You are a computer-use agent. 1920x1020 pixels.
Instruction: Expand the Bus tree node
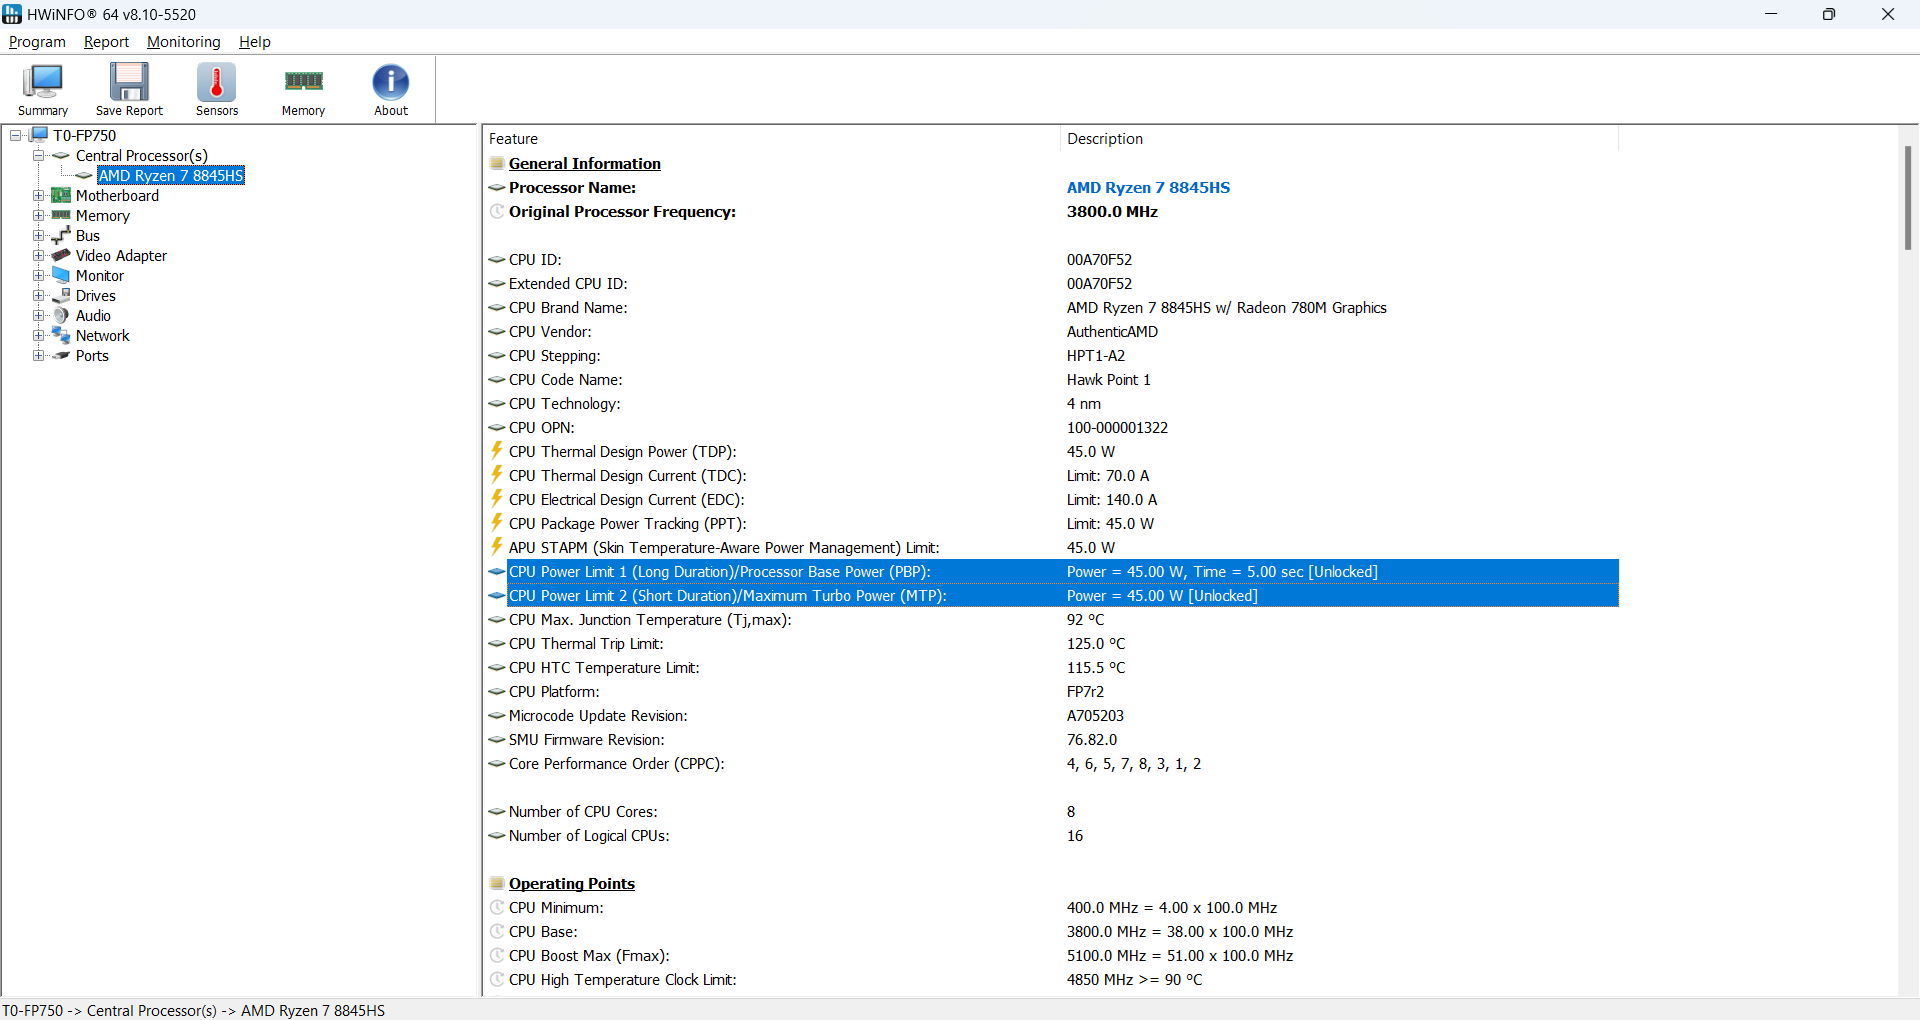[38, 235]
